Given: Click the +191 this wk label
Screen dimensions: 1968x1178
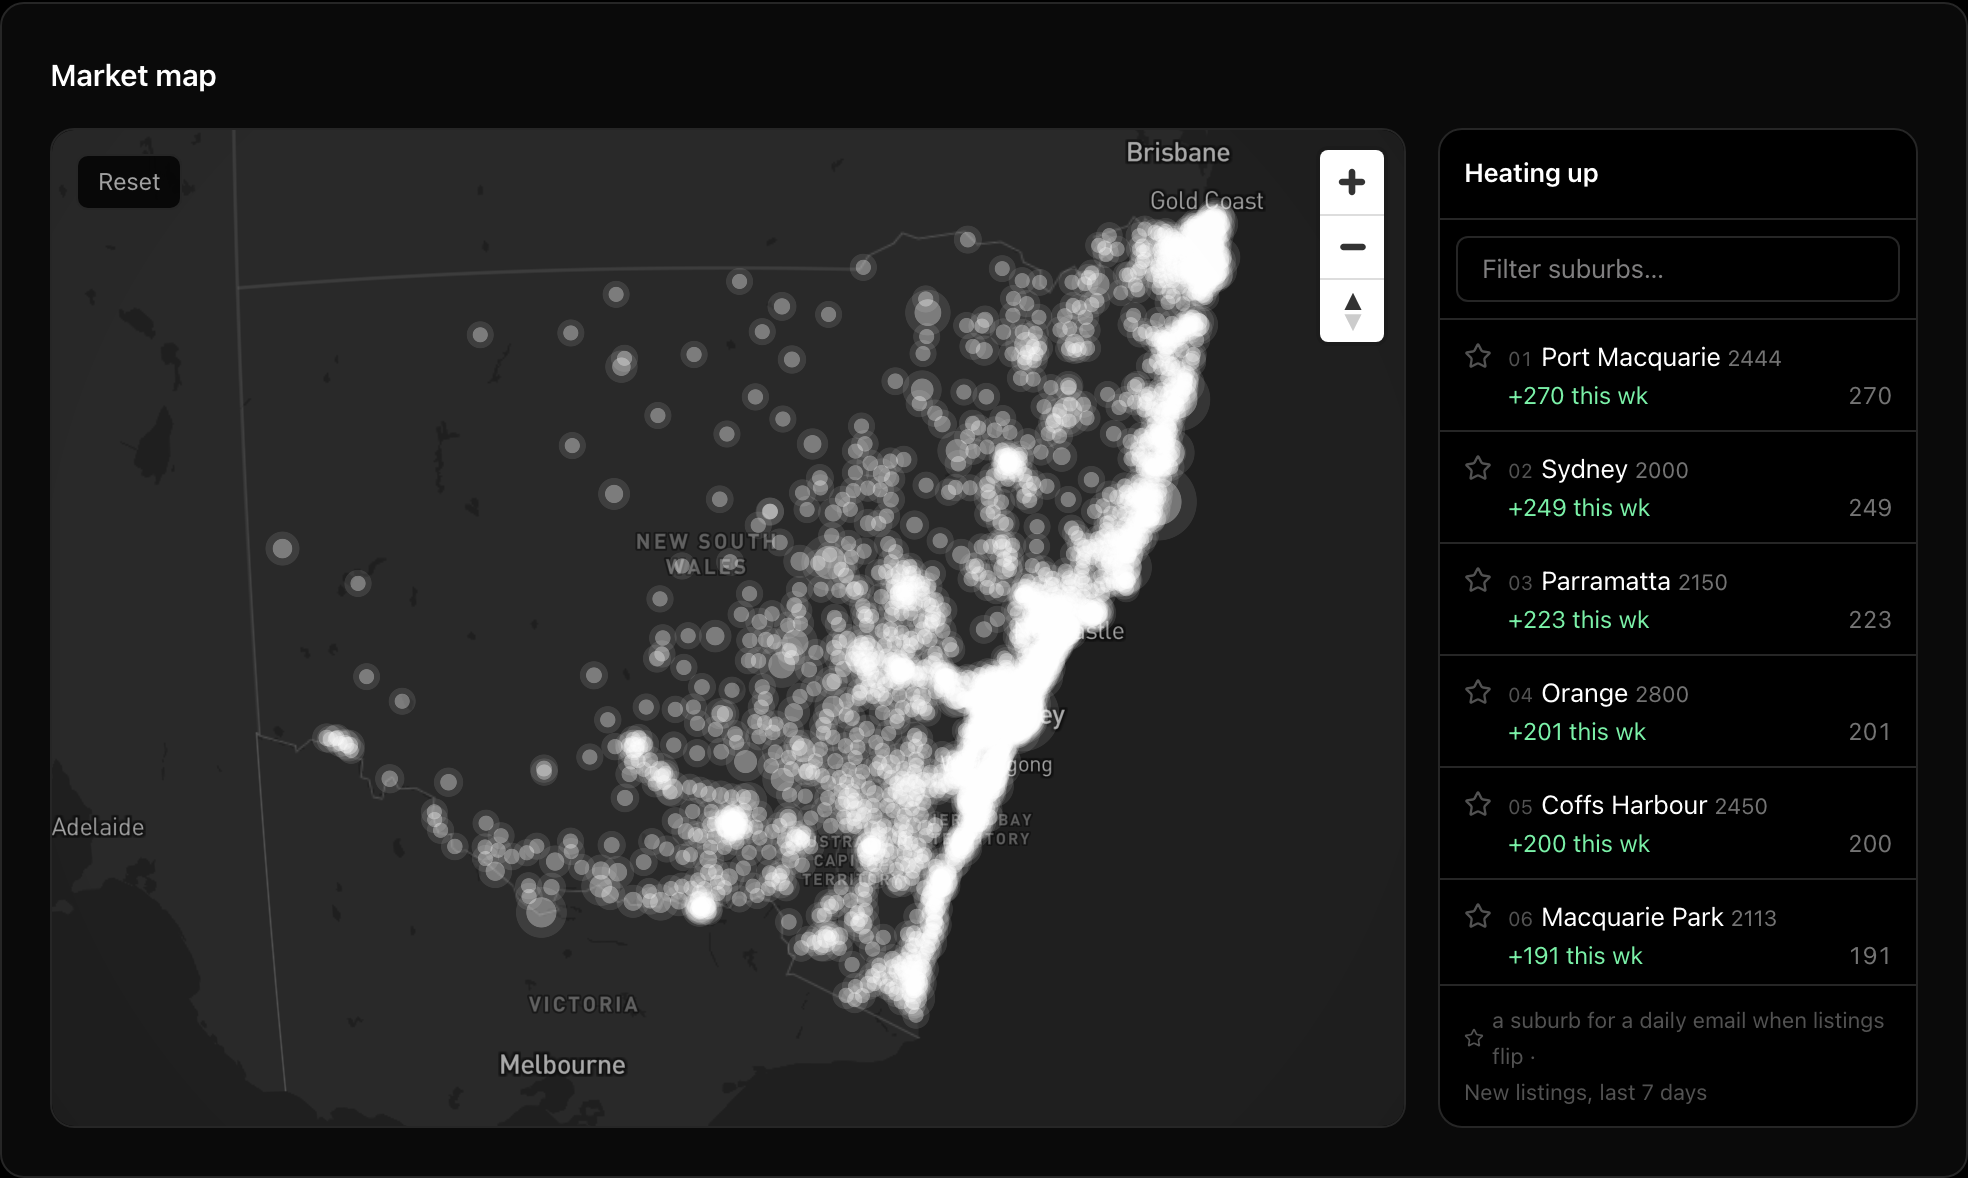Looking at the screenshot, I should pos(1575,956).
